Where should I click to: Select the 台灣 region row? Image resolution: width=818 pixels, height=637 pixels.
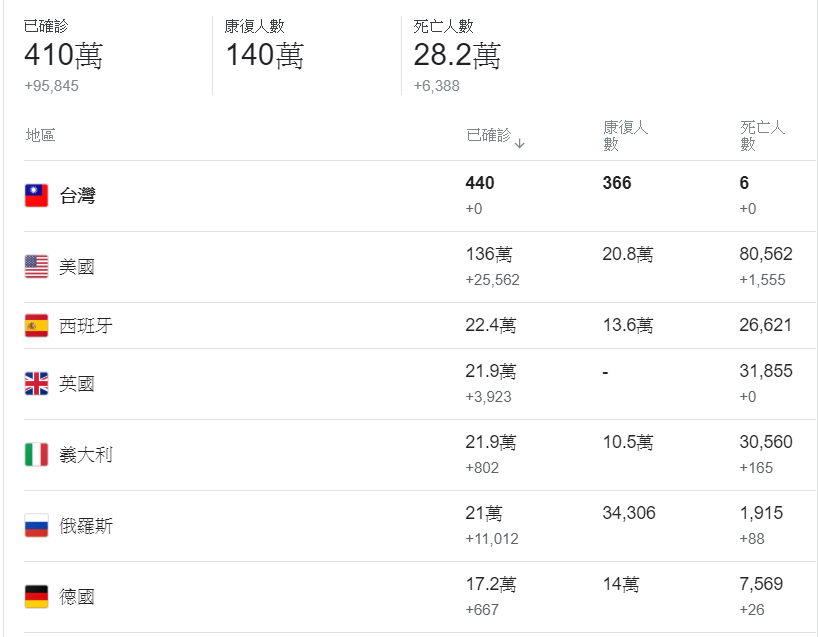tap(419, 196)
